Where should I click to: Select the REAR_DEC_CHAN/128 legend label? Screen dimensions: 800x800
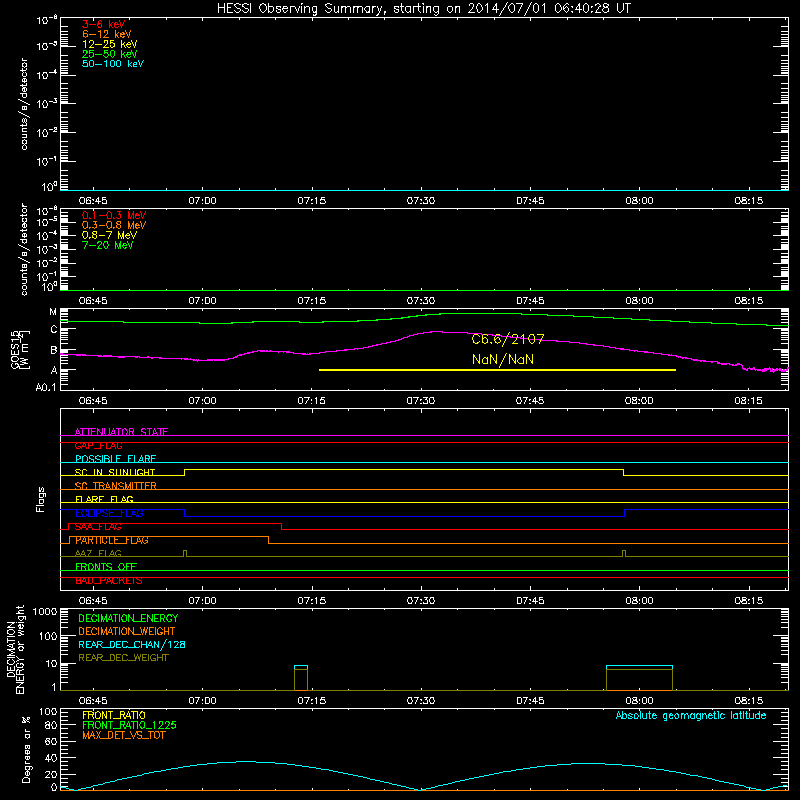click(x=132, y=645)
